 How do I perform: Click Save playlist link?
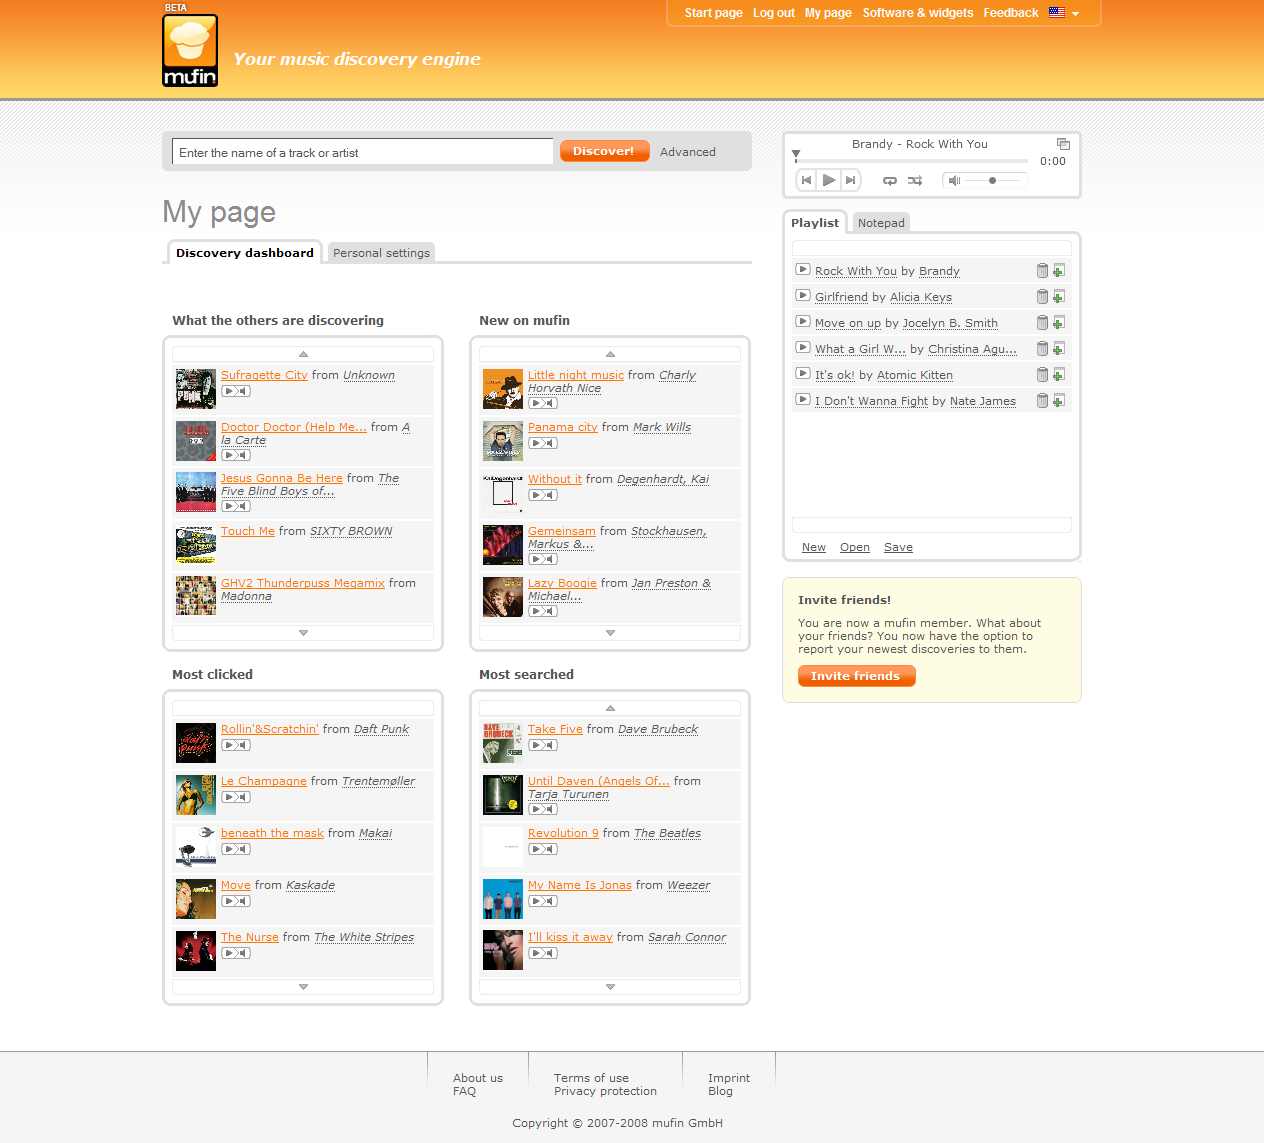tap(898, 547)
